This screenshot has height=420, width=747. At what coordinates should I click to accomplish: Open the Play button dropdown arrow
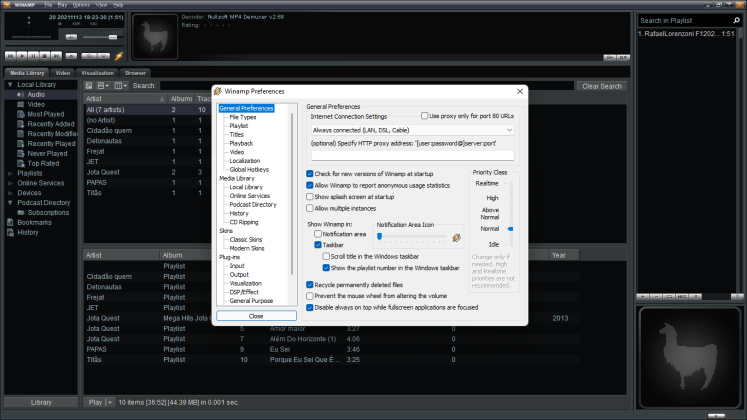pos(110,402)
